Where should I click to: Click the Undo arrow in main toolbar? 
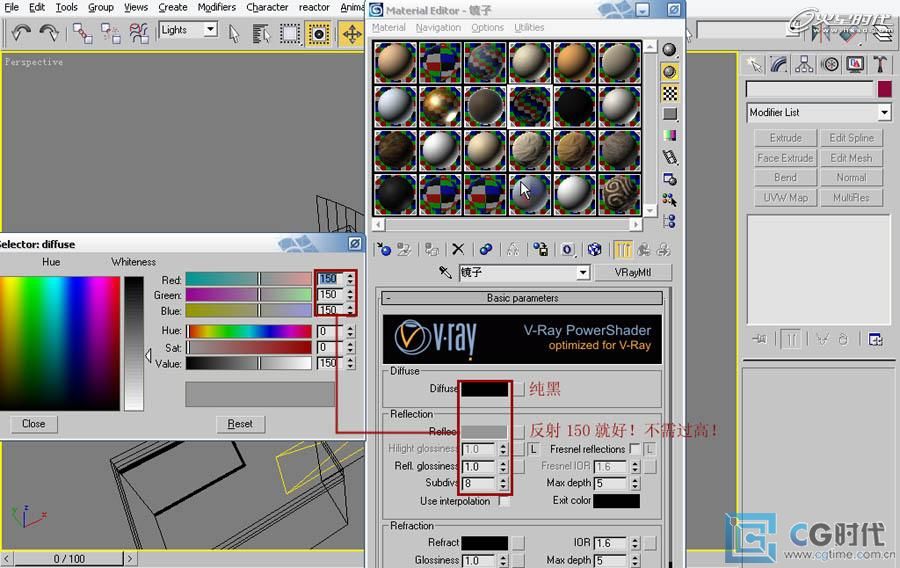coord(21,33)
